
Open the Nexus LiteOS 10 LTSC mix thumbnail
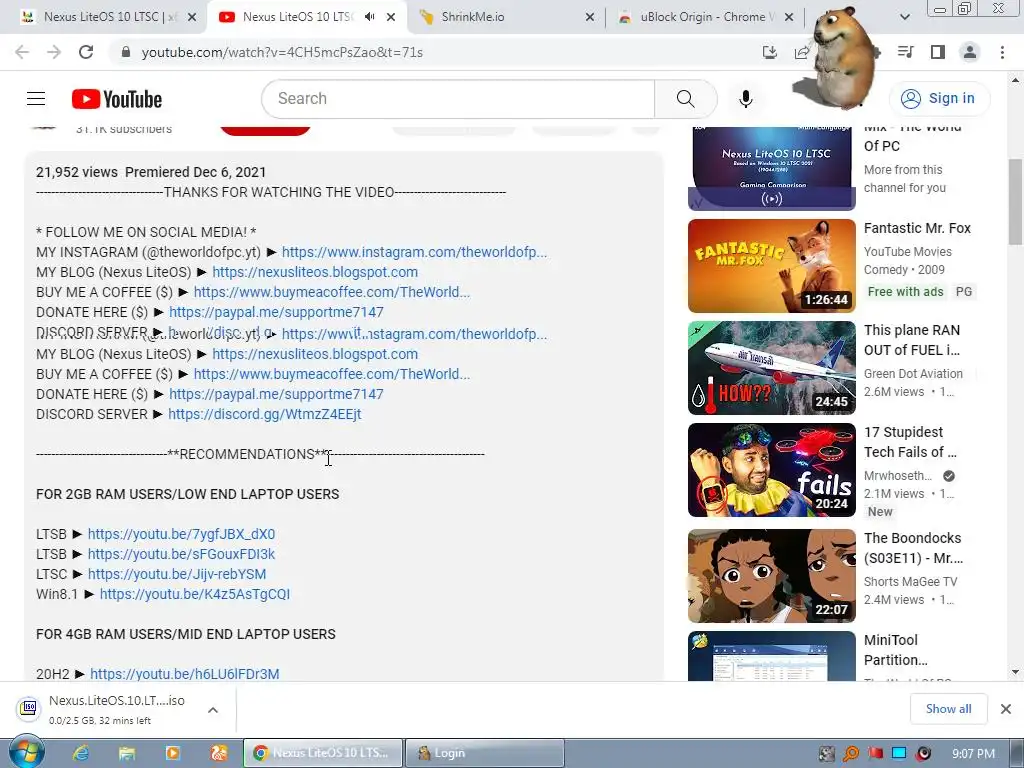tap(771, 168)
